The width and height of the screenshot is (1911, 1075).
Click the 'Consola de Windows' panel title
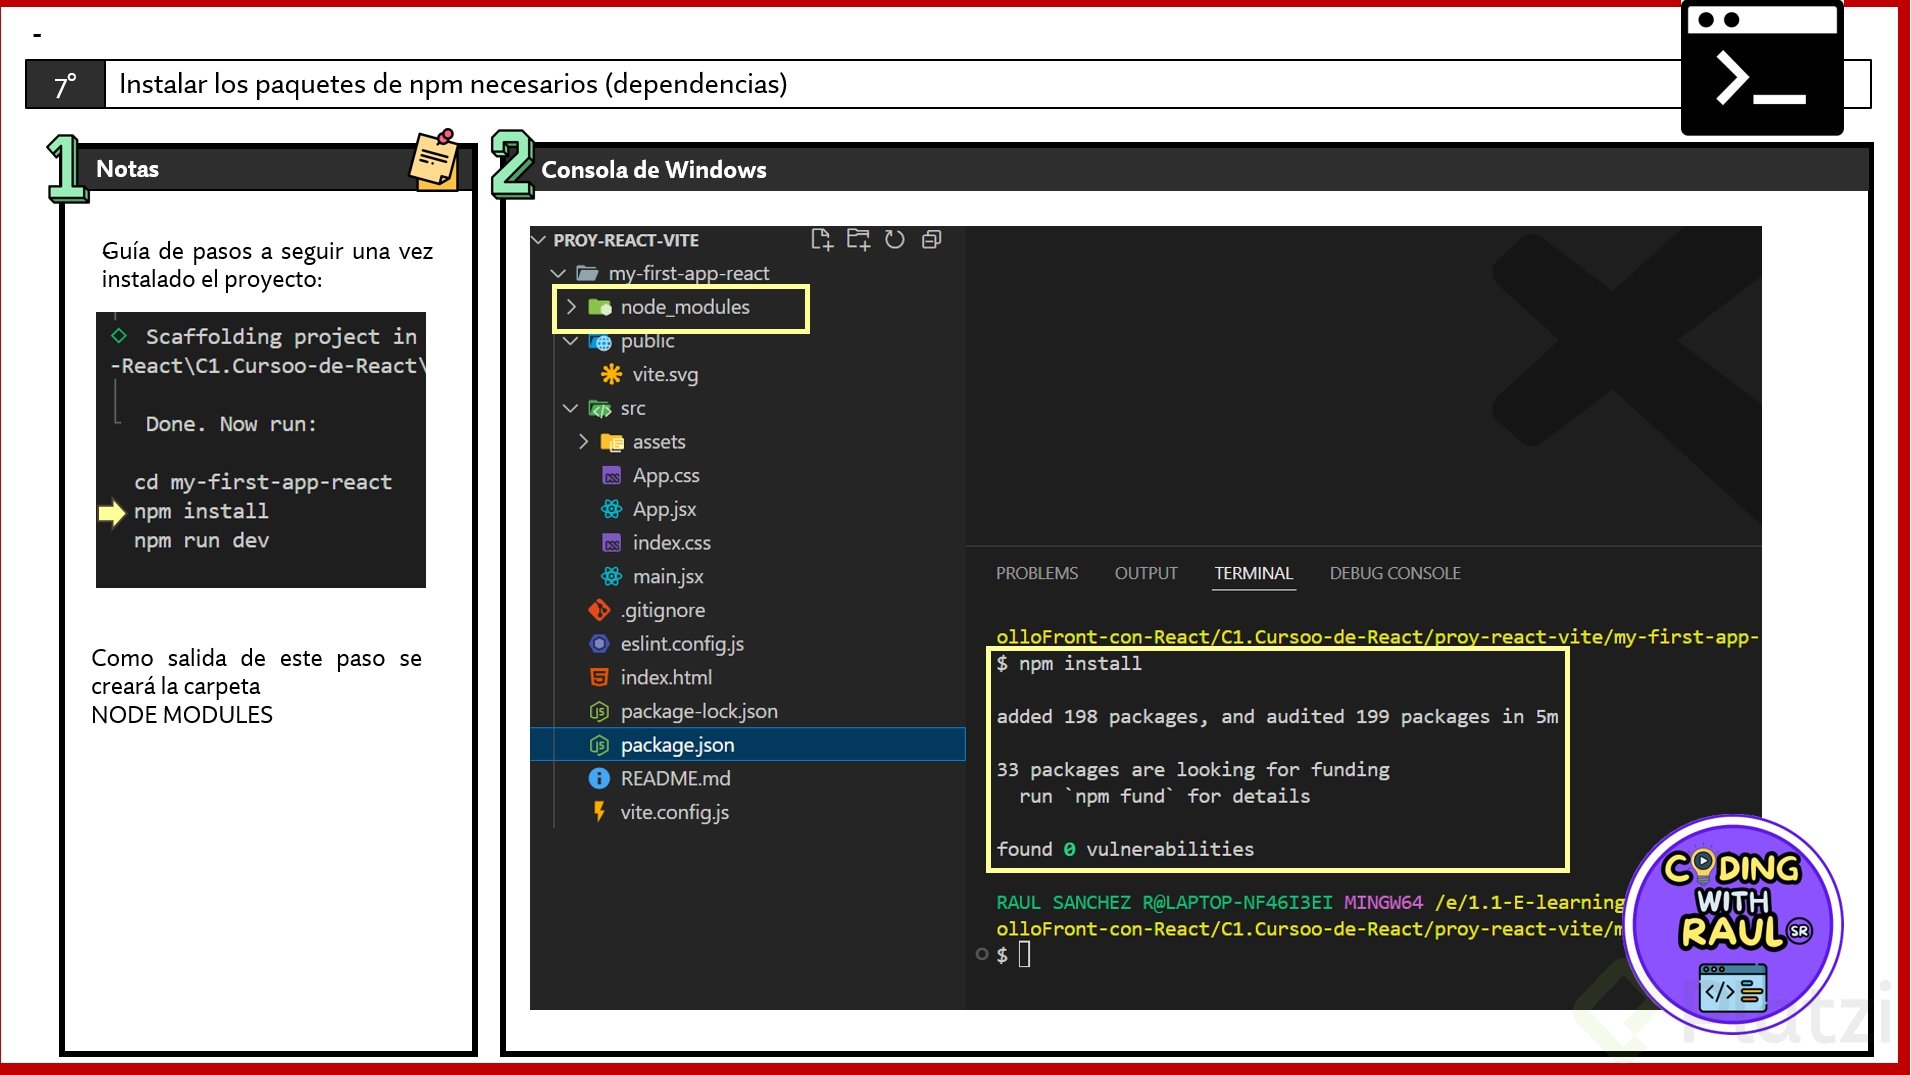point(654,170)
